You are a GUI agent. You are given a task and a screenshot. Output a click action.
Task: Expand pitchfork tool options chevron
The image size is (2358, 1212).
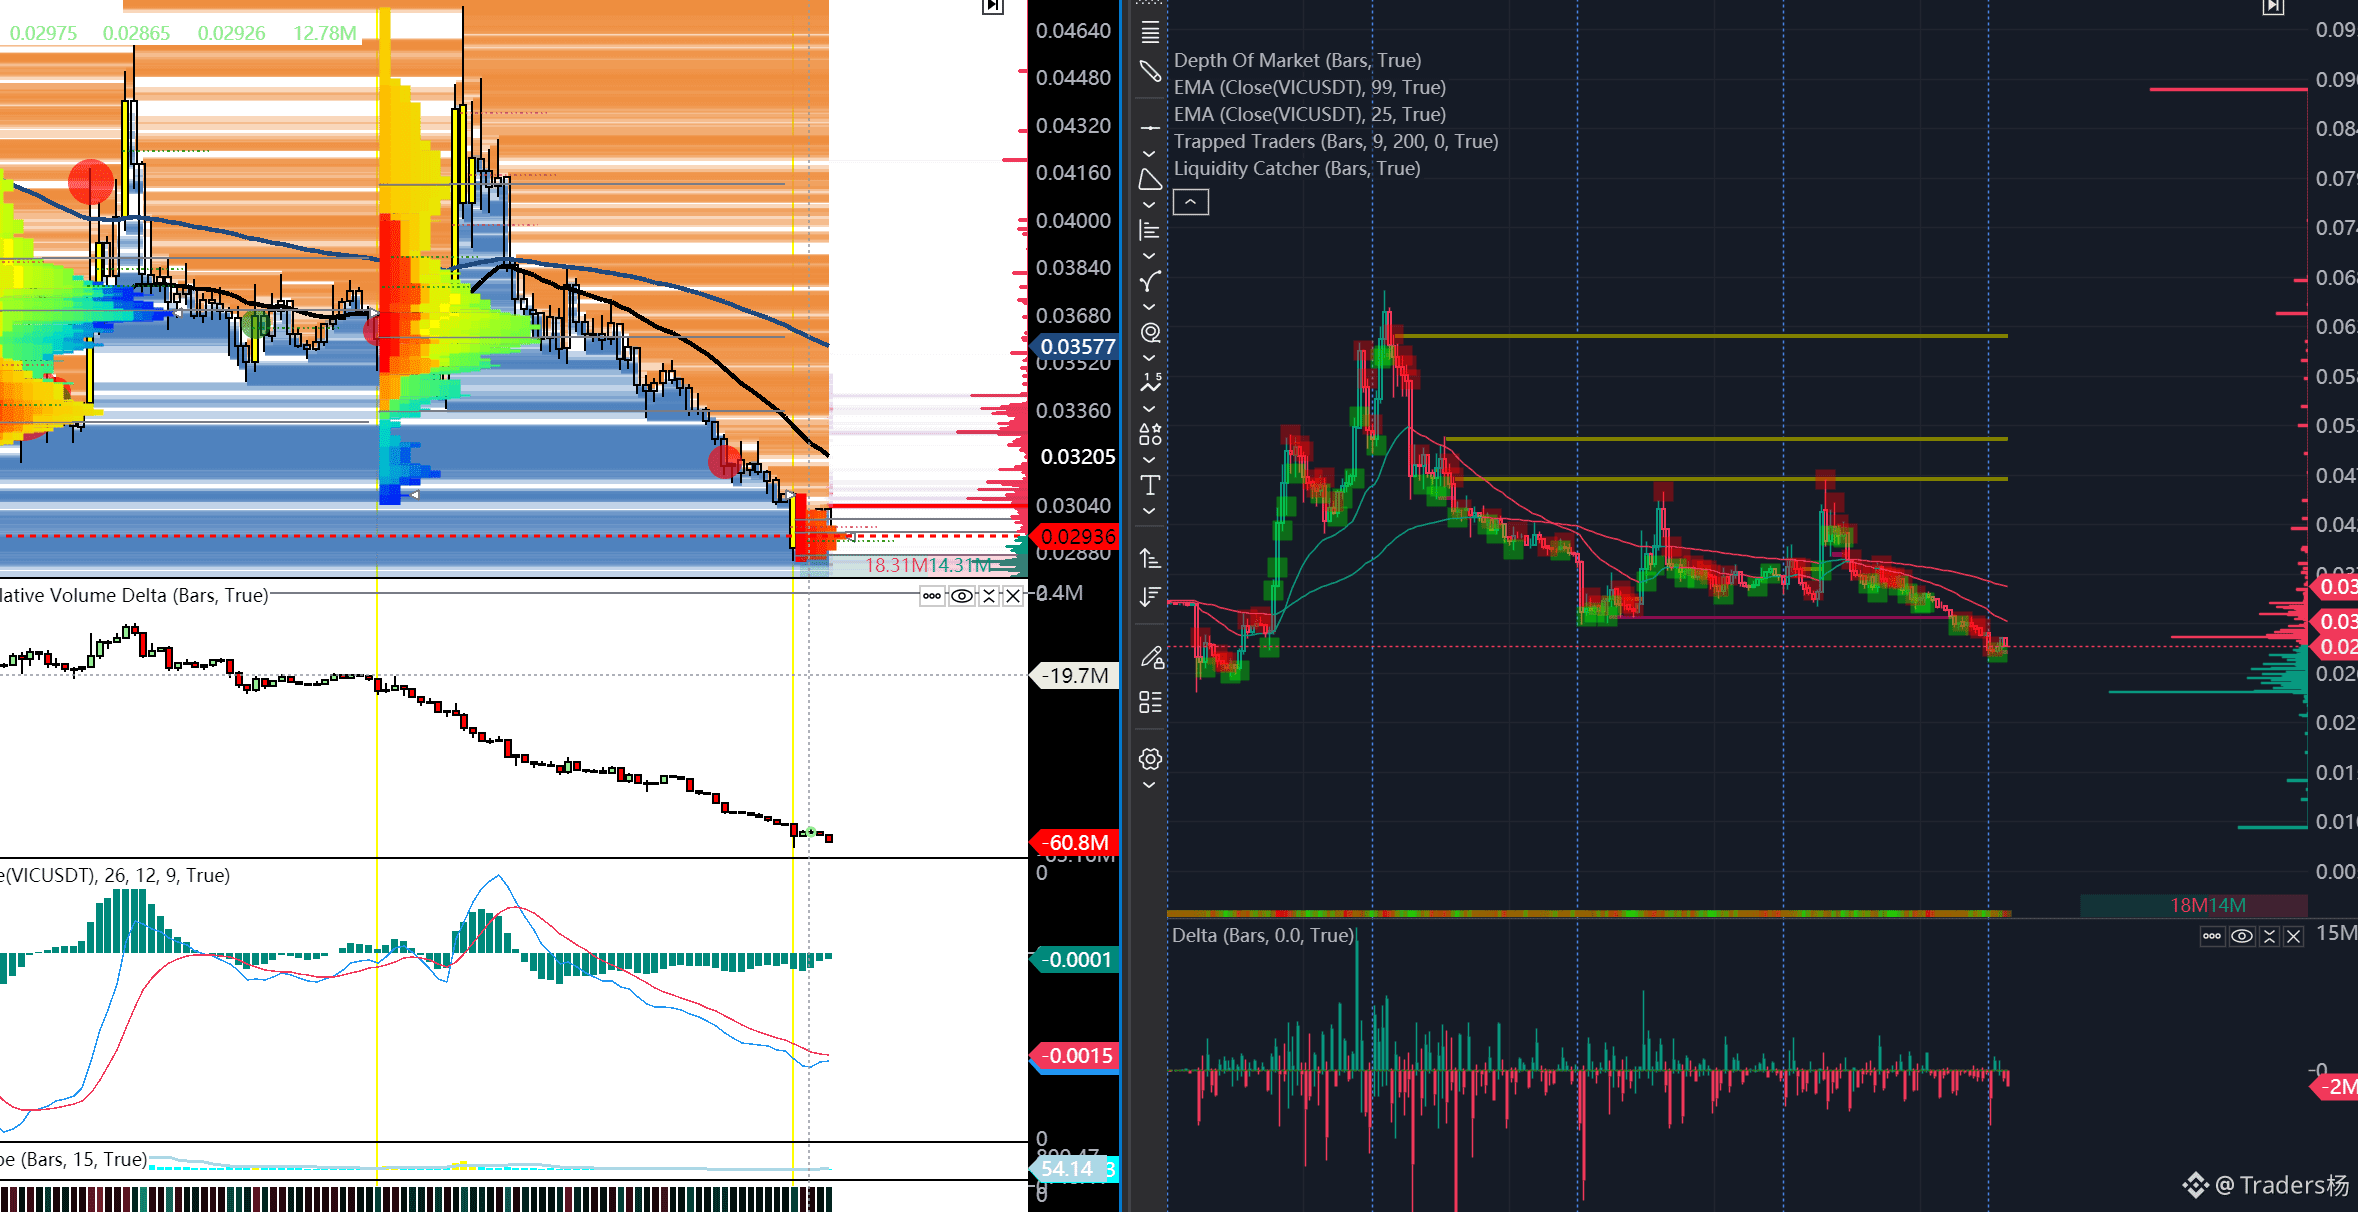point(1150,307)
